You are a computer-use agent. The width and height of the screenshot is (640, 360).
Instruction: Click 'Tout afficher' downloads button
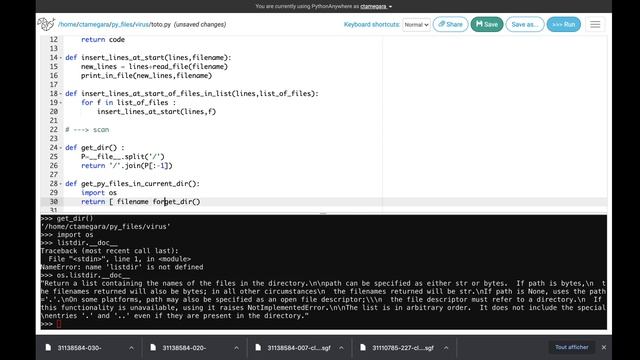[x=571, y=347]
